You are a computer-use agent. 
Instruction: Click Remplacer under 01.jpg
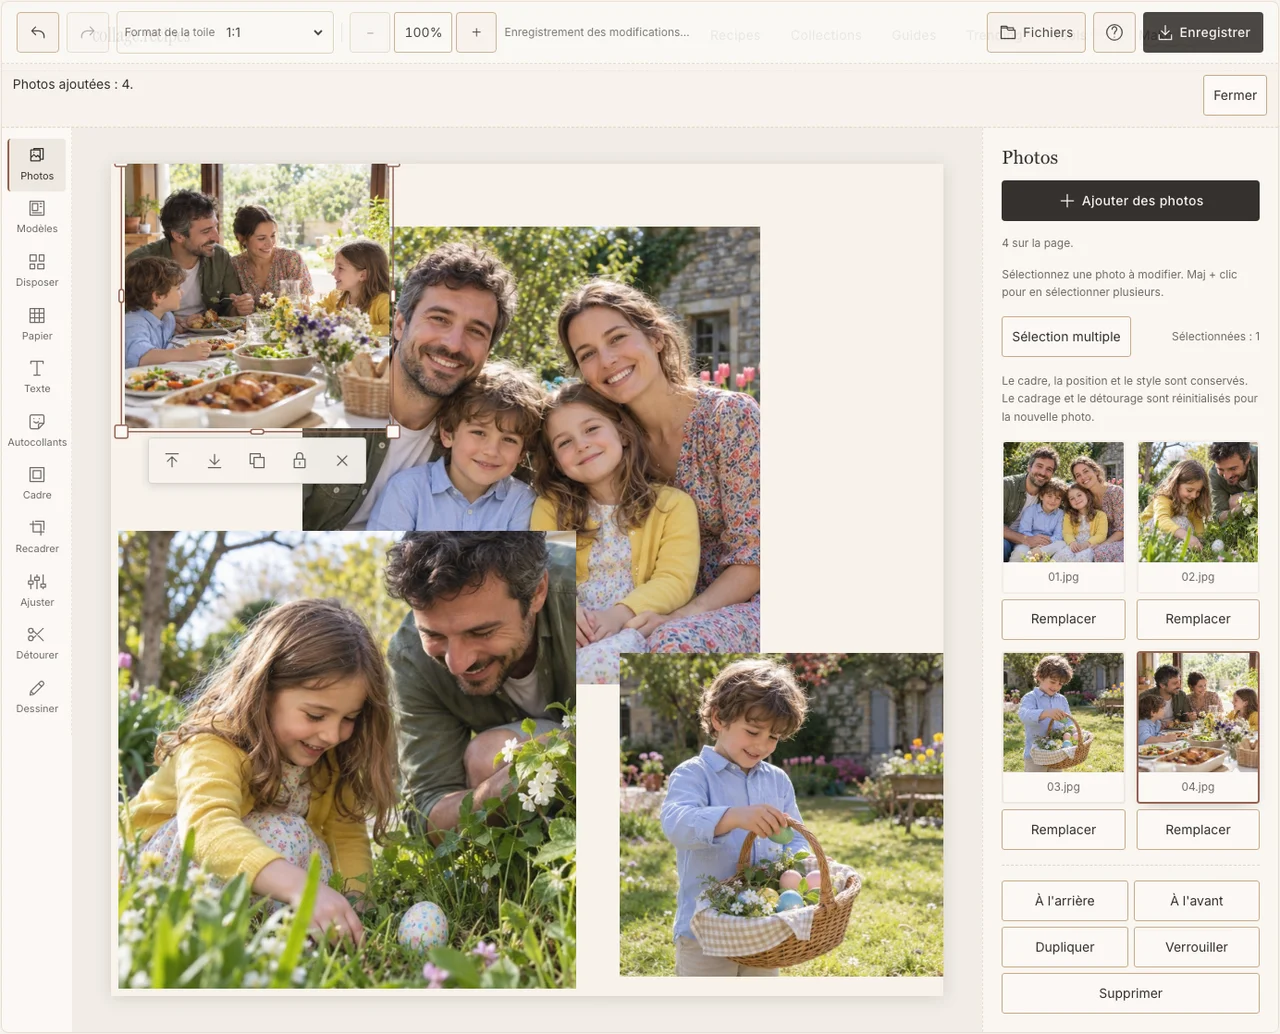[1063, 620]
